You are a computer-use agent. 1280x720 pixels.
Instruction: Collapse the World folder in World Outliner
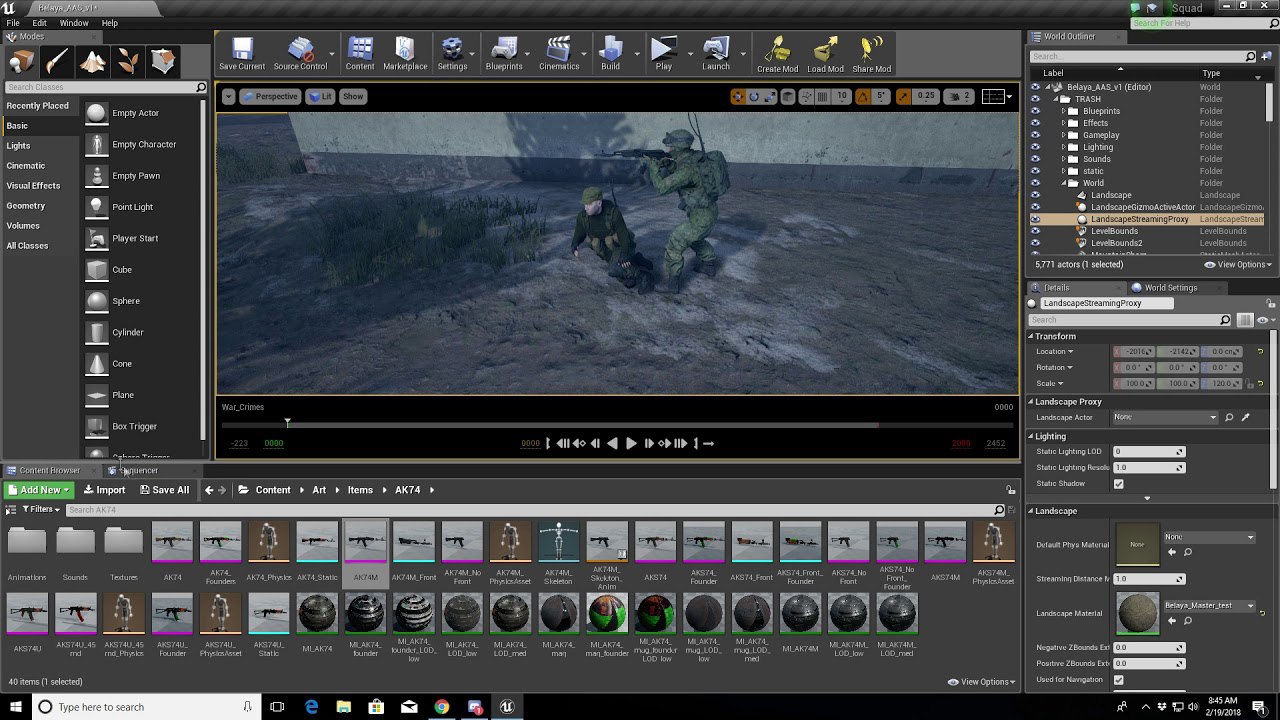1063,183
